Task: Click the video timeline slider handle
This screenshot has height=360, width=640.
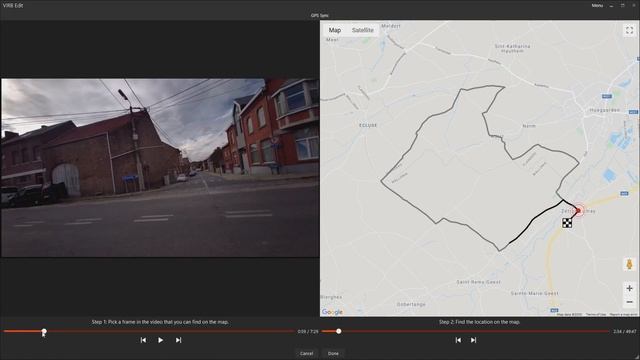Action: (44, 331)
